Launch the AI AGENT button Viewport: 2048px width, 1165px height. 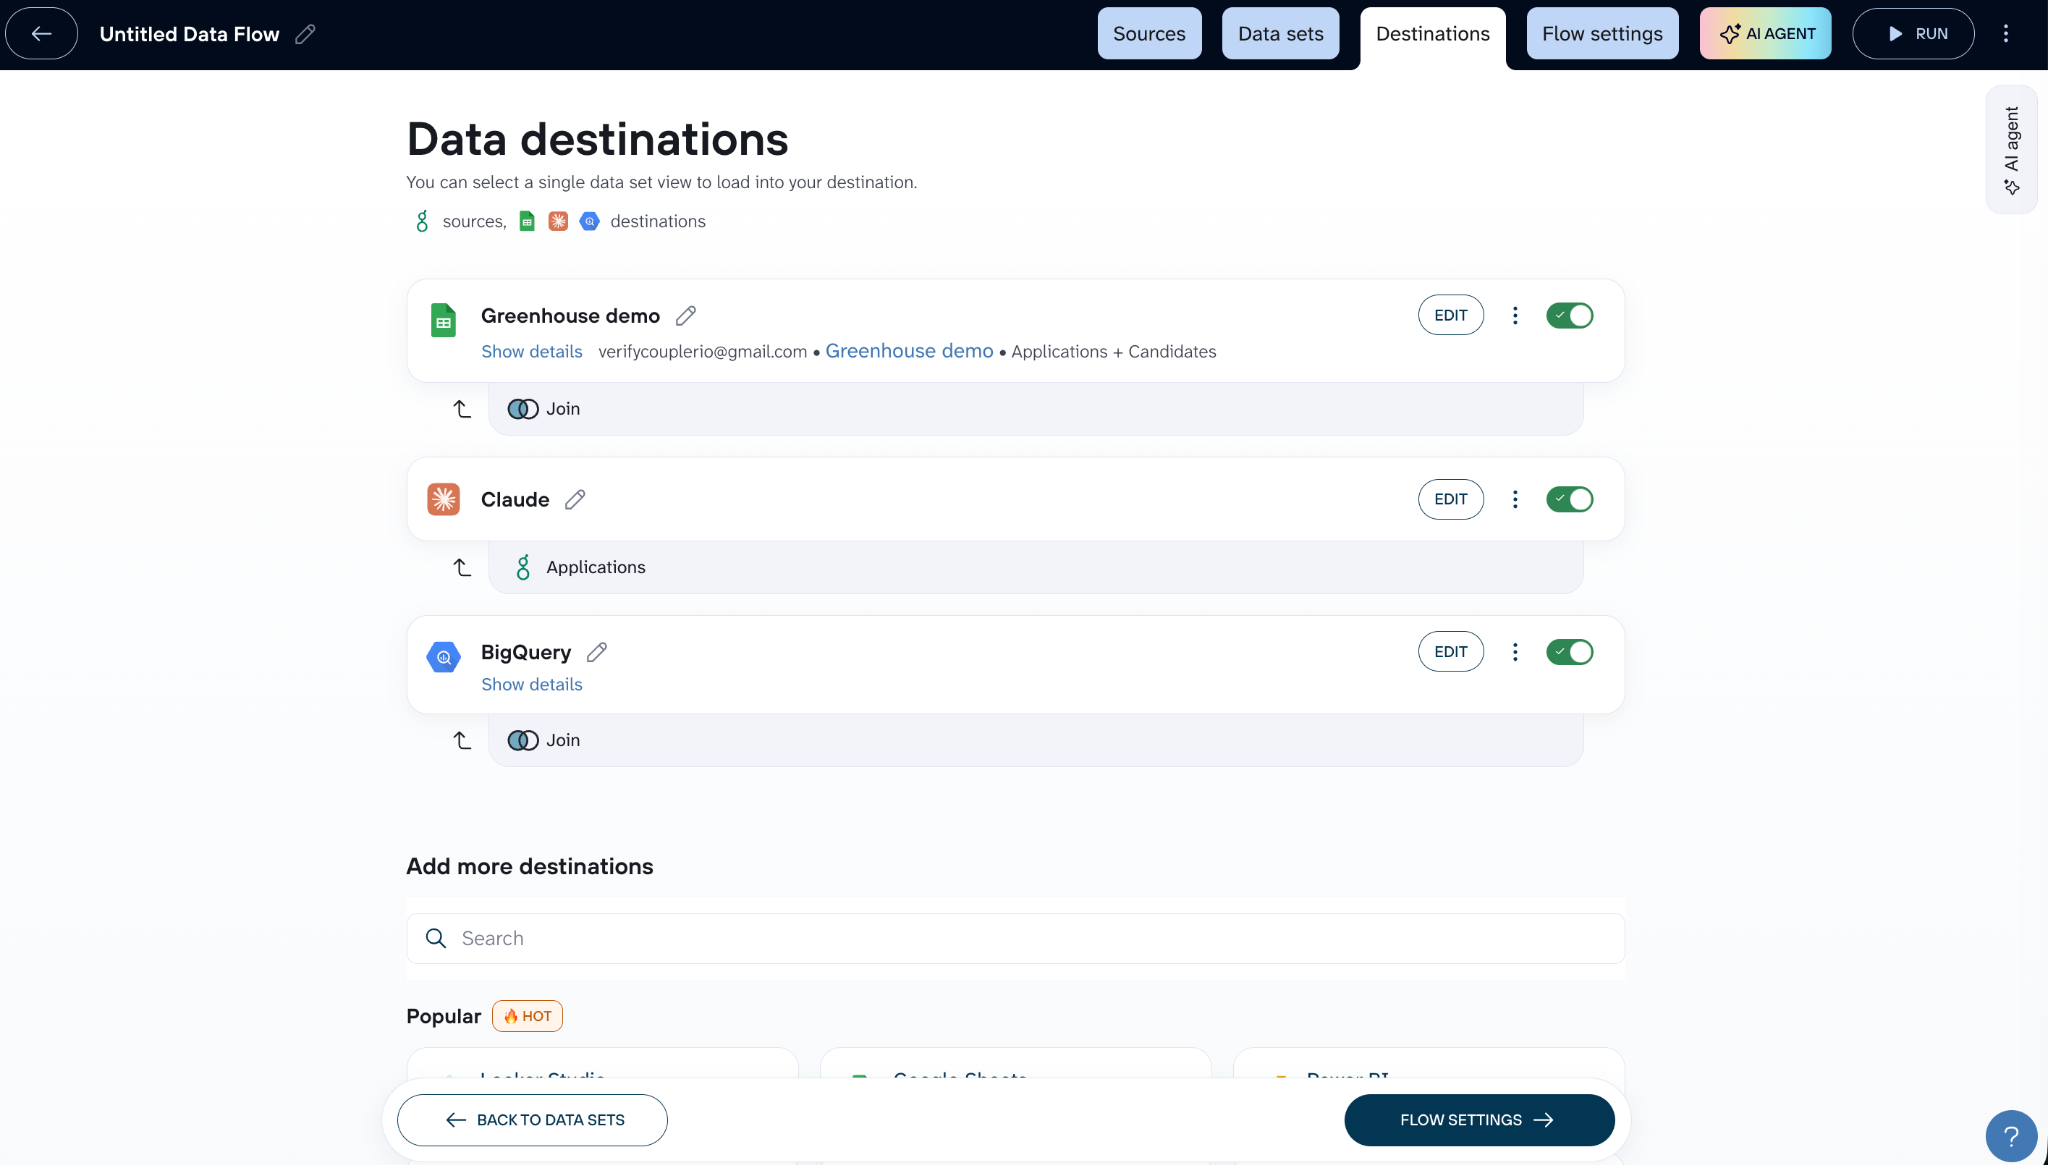[1765, 33]
